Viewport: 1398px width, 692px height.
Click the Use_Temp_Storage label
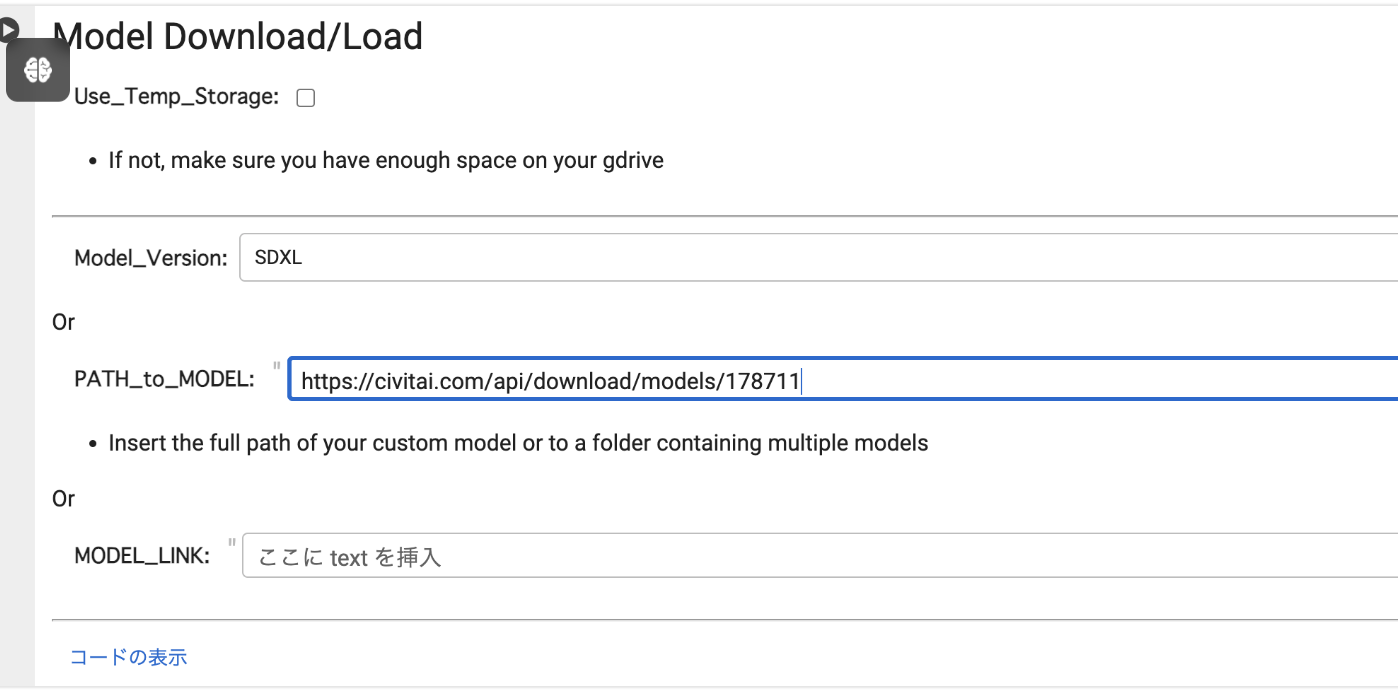[176, 97]
